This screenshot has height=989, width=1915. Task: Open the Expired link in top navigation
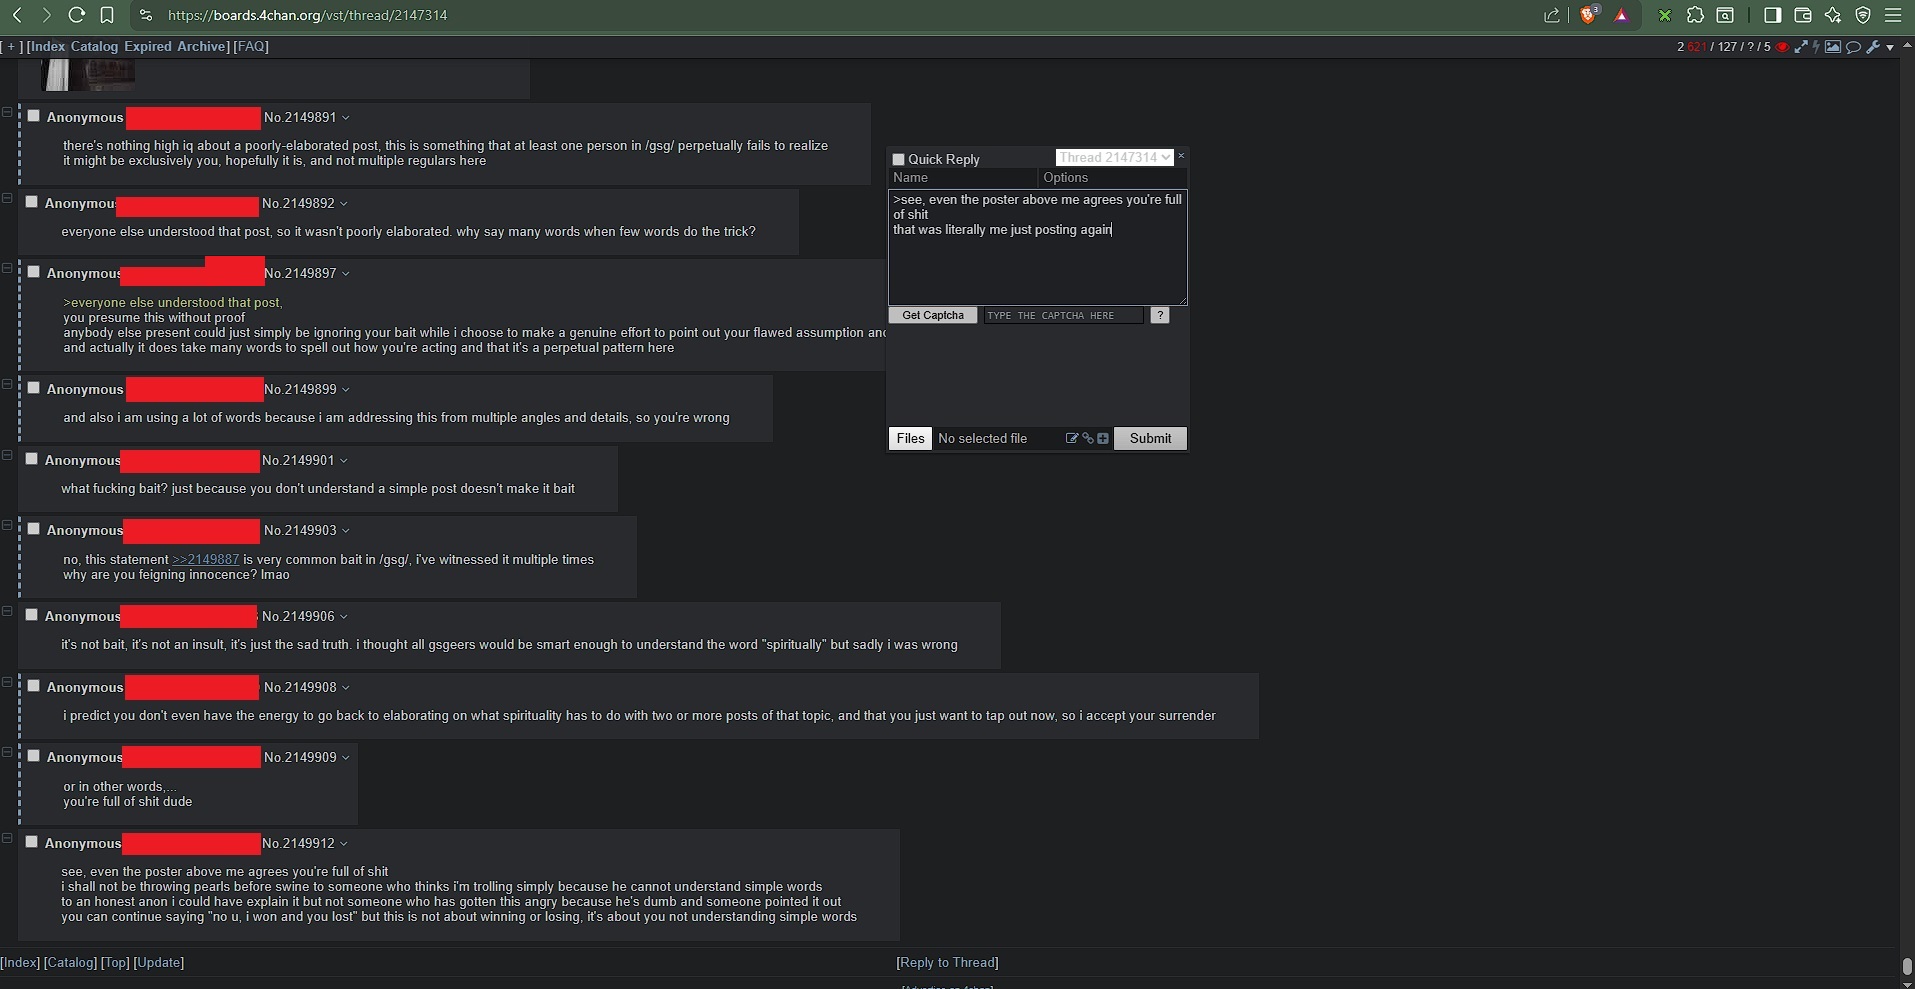coord(148,46)
